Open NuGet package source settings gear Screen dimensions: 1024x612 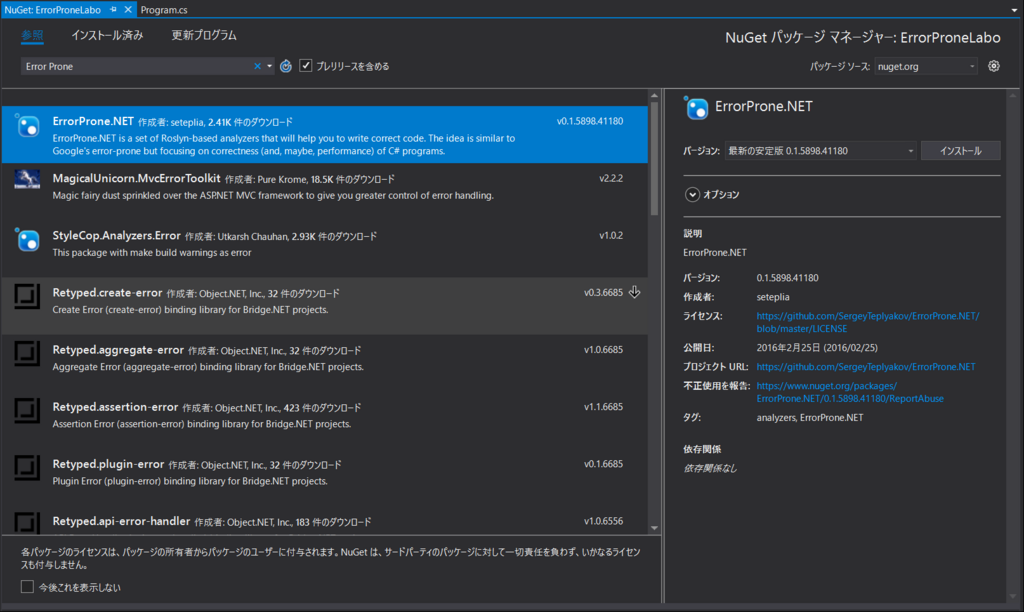(x=993, y=66)
